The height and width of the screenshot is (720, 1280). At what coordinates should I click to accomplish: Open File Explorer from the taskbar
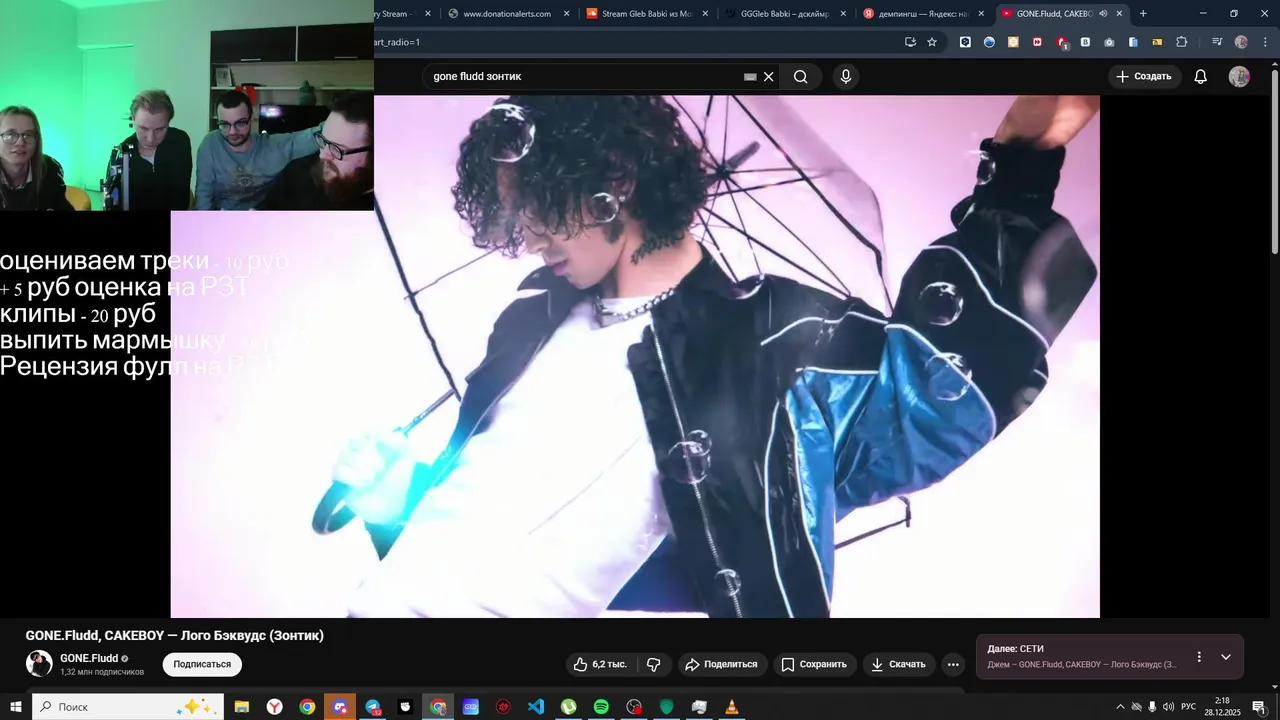click(x=241, y=707)
